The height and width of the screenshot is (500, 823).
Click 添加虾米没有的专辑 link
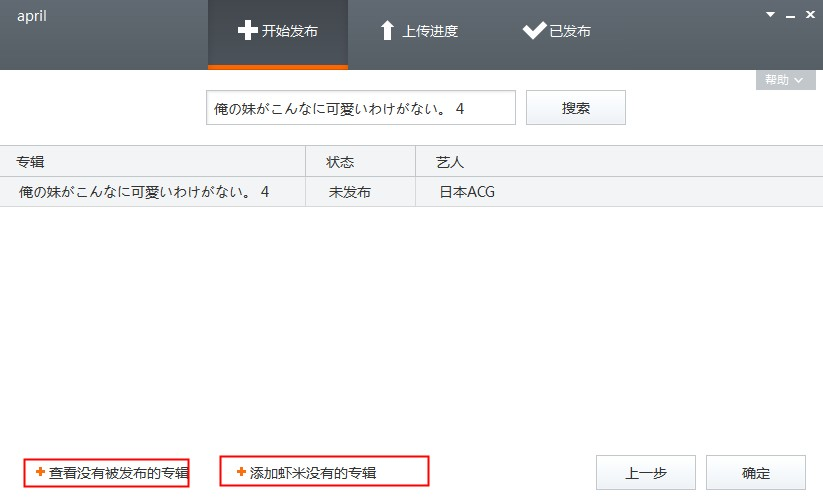[x=307, y=473]
